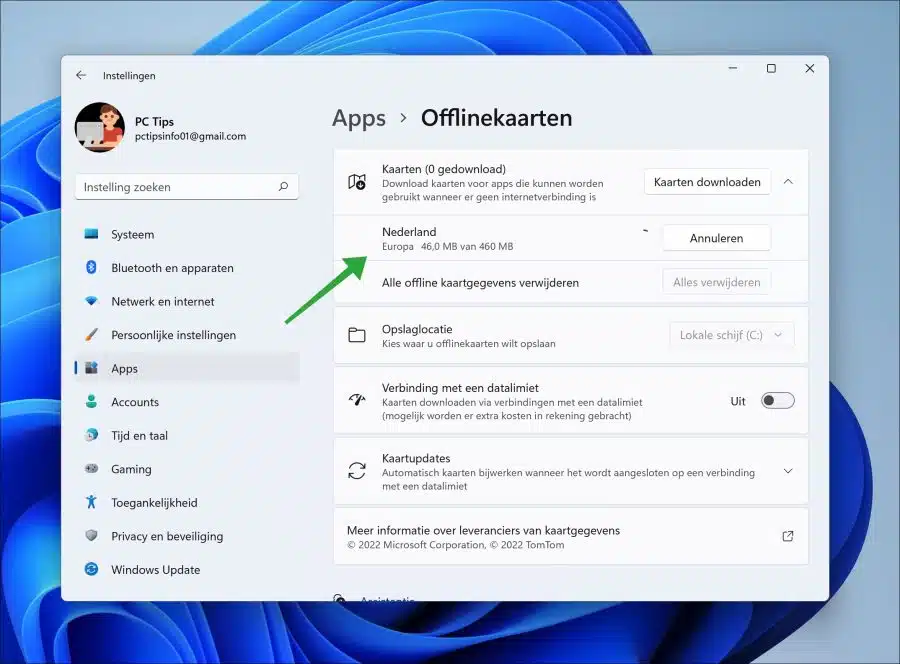The height and width of the screenshot is (664, 900).
Task: Click the PC Tips profile avatar
Action: click(x=100, y=127)
